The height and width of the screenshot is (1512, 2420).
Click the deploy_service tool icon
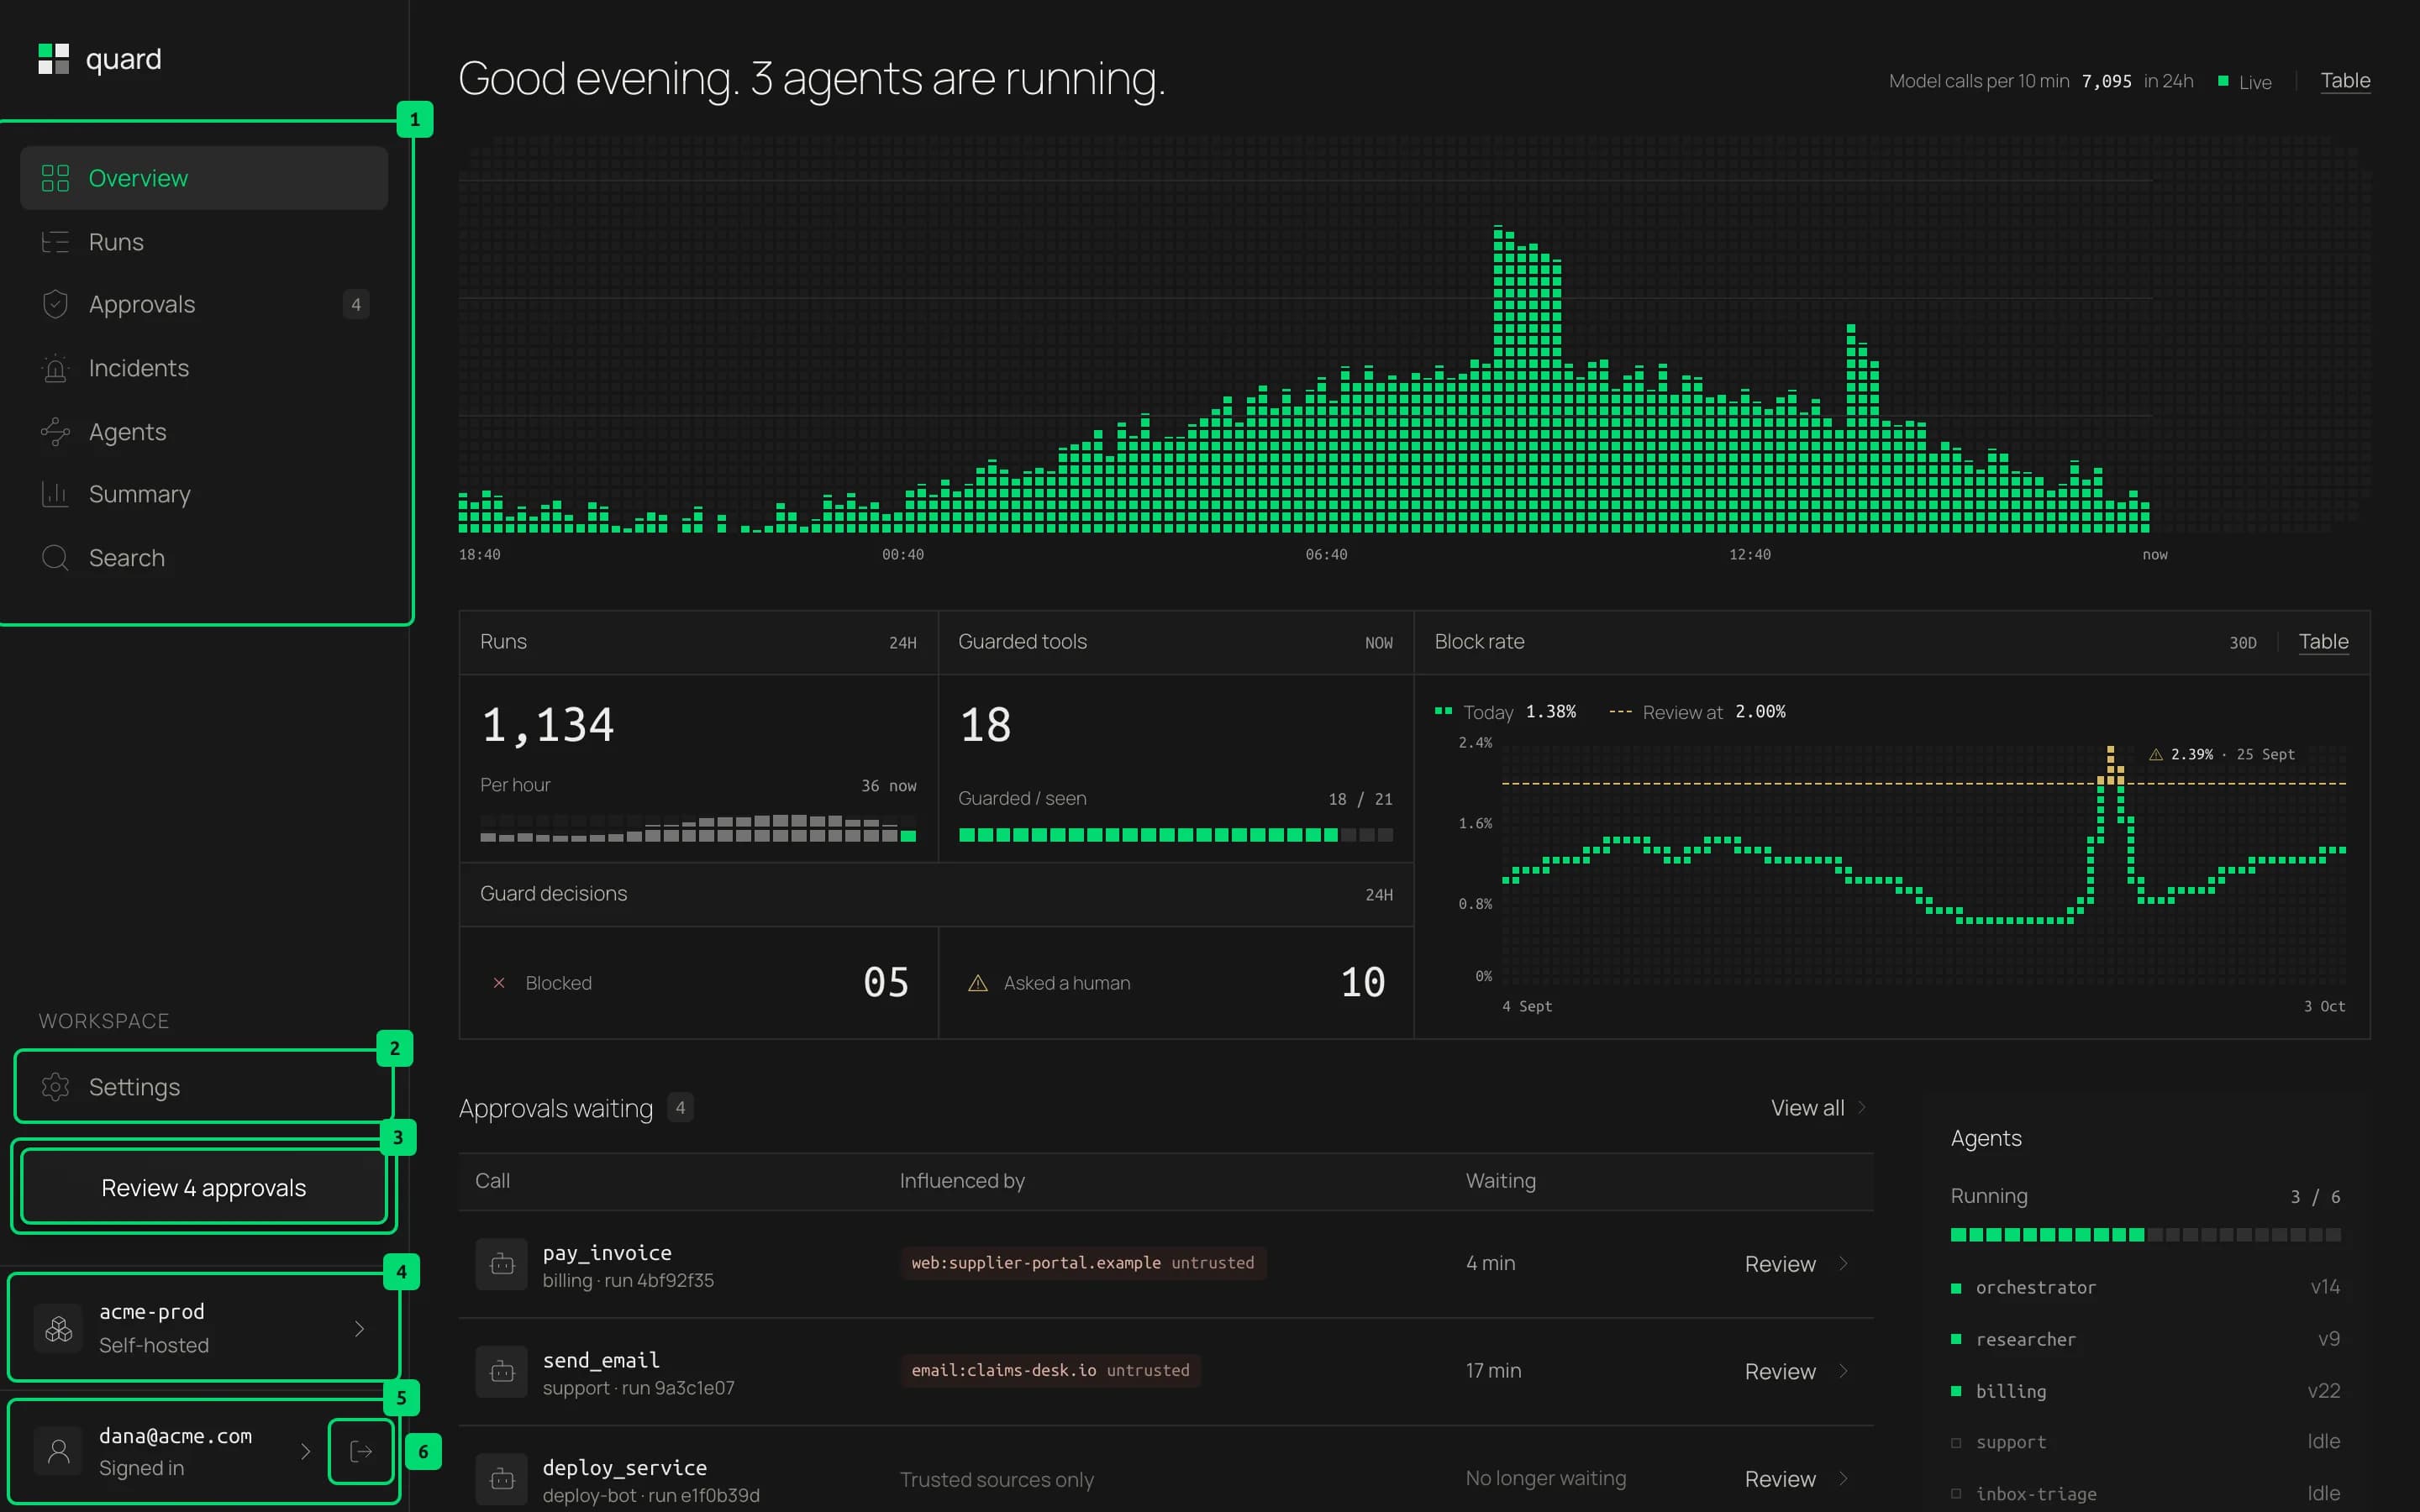(502, 1479)
